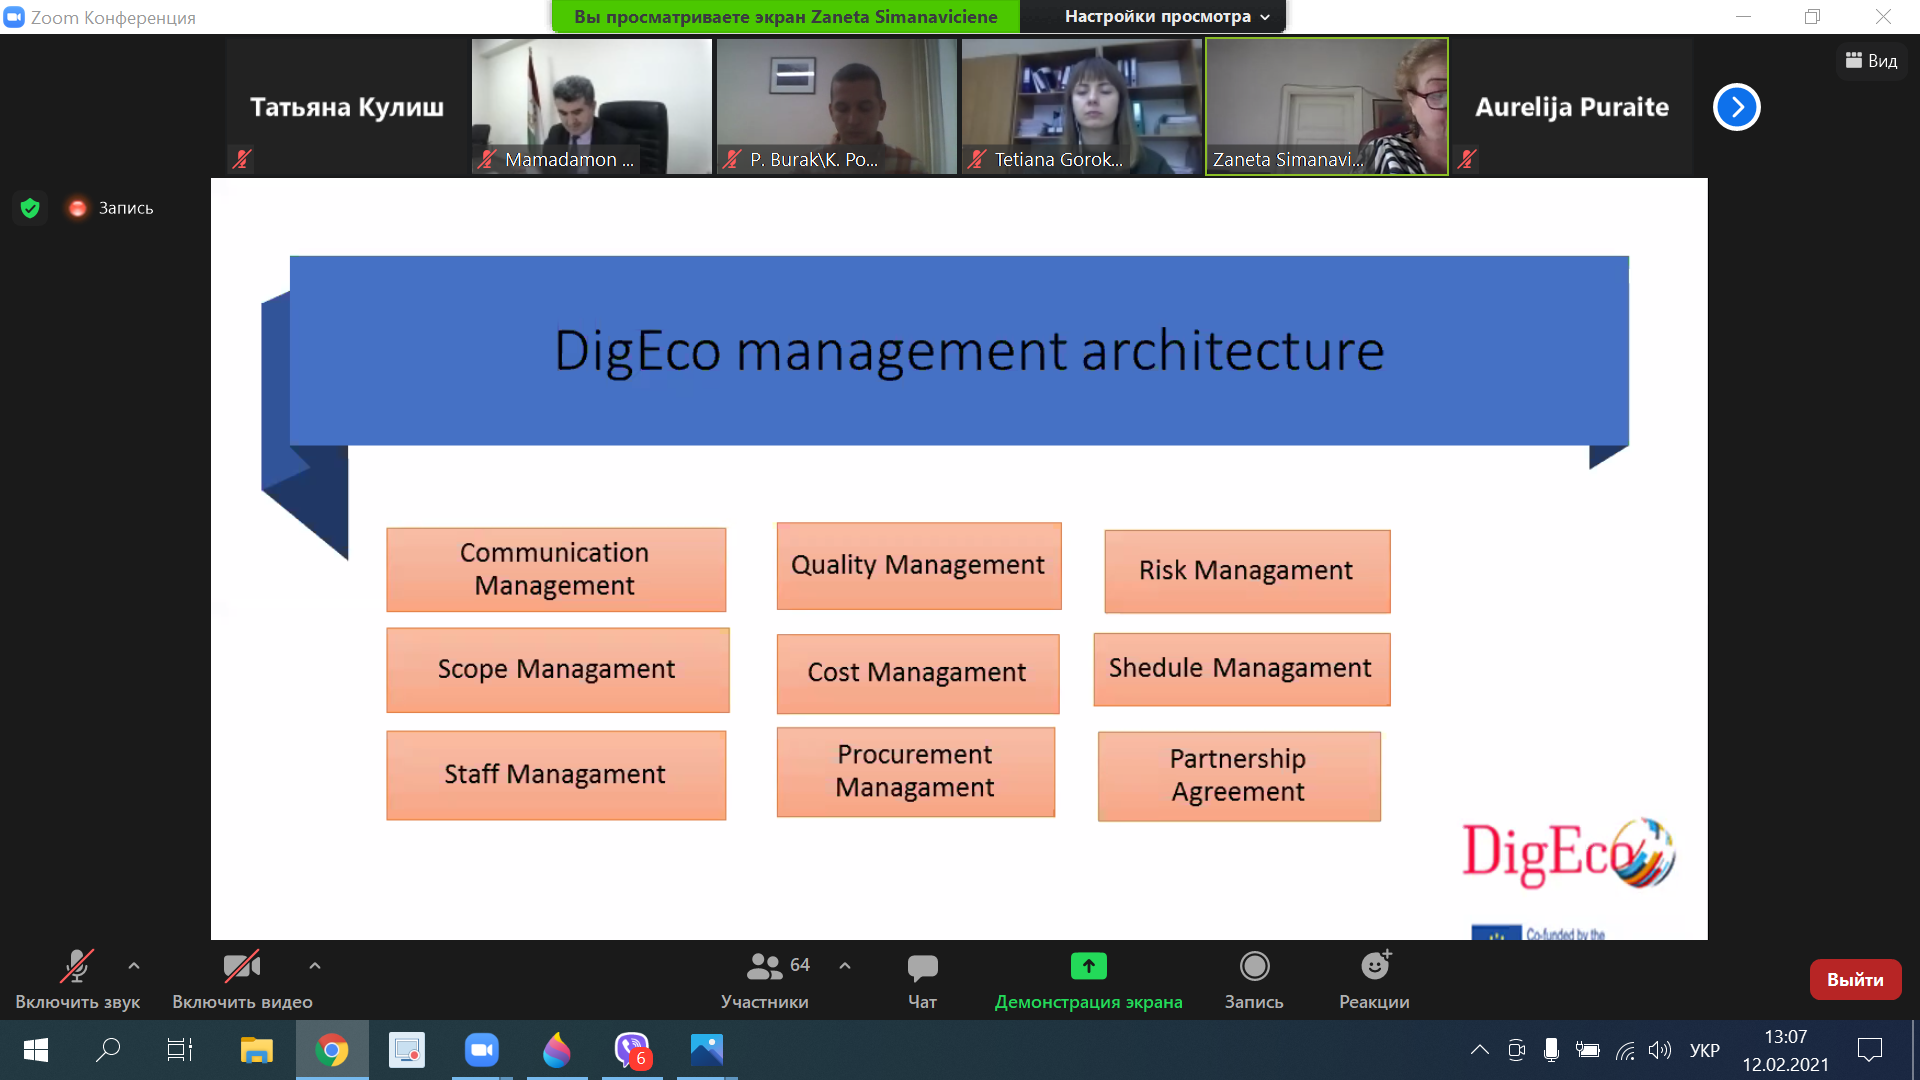1920x1080 pixels.
Task: Expand audio options arrow beside microphone
Action: point(134,966)
